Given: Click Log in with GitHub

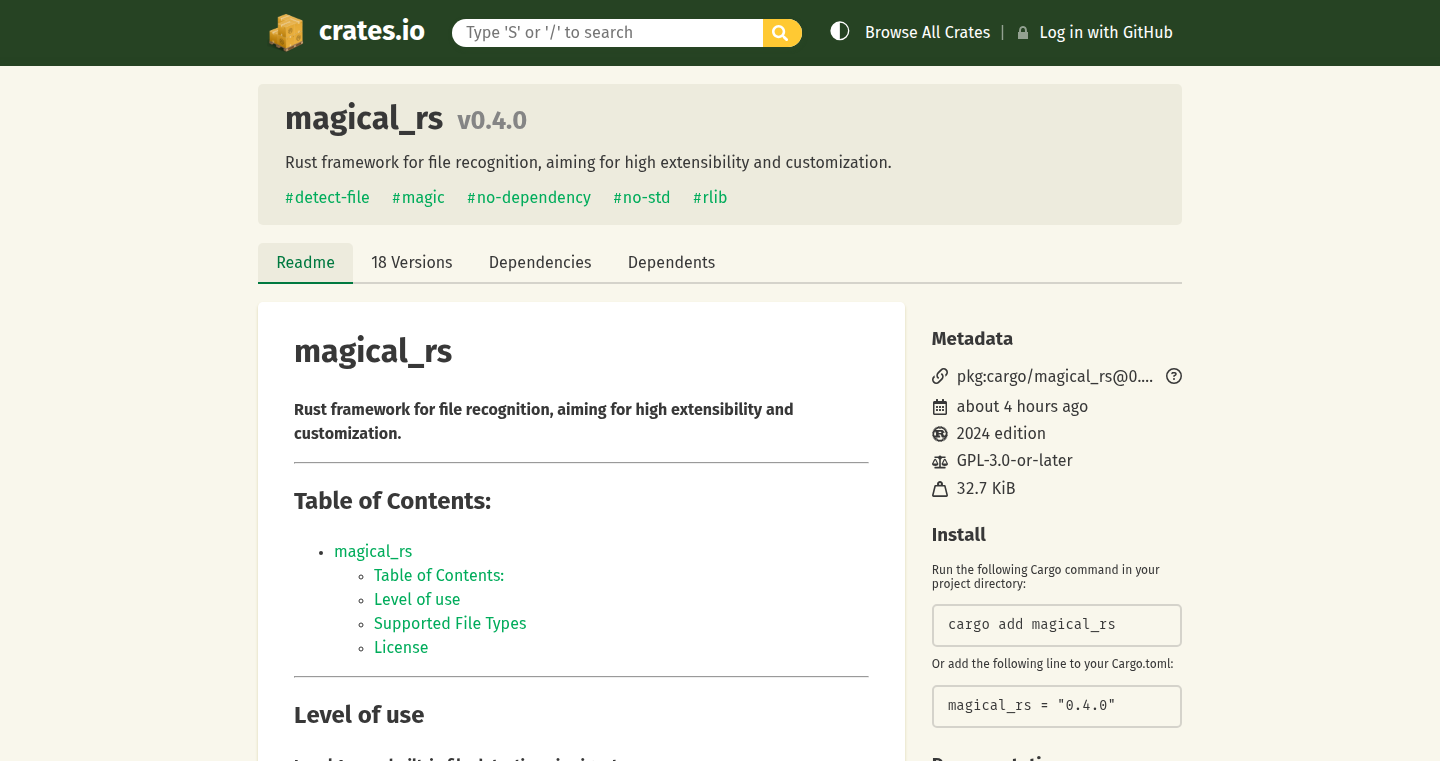Looking at the screenshot, I should [1106, 33].
